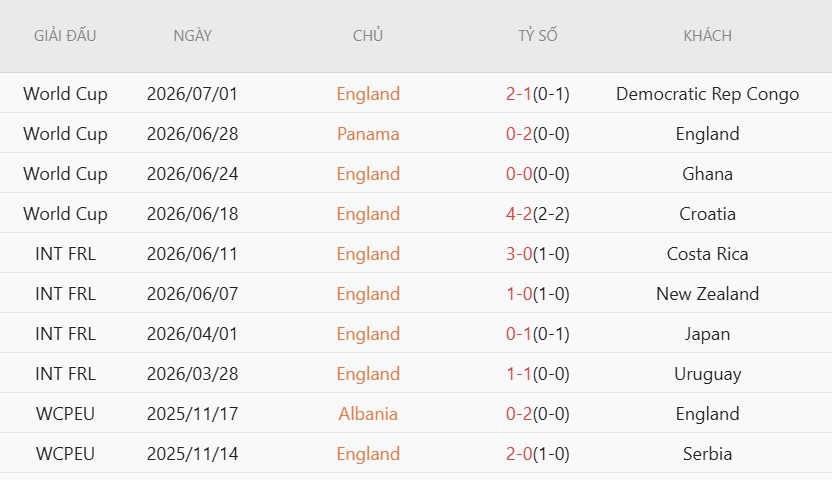Click New Zealand away team
Screen dimensions: 832x480
pyautogui.click(x=707, y=294)
